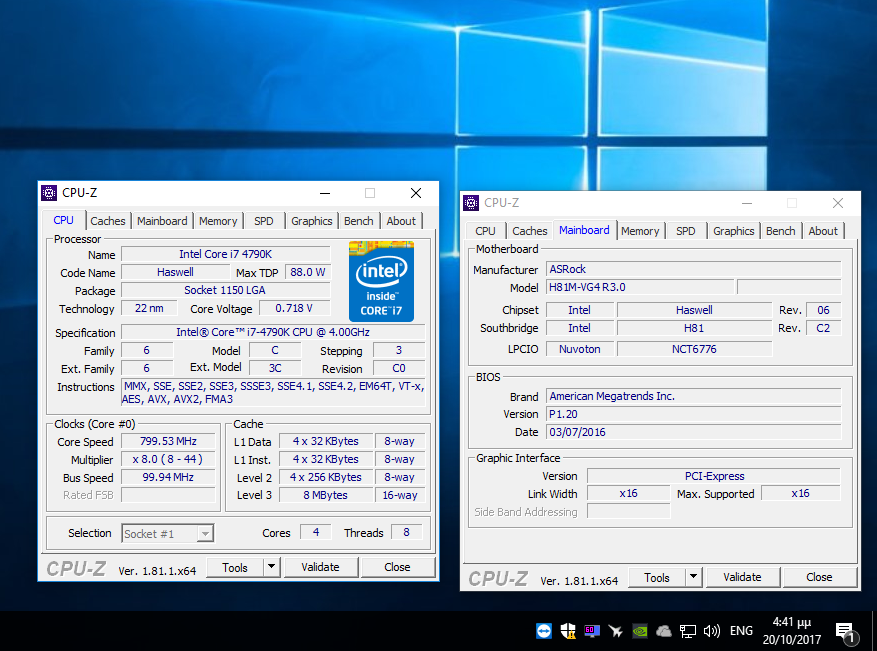Open Bench tab in left CPU-Z window
This screenshot has width=877, height=651.
359,221
